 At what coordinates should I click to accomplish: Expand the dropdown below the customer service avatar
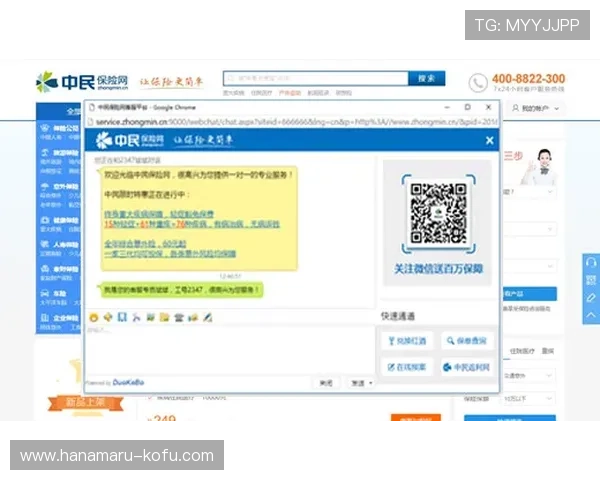pos(530,192)
